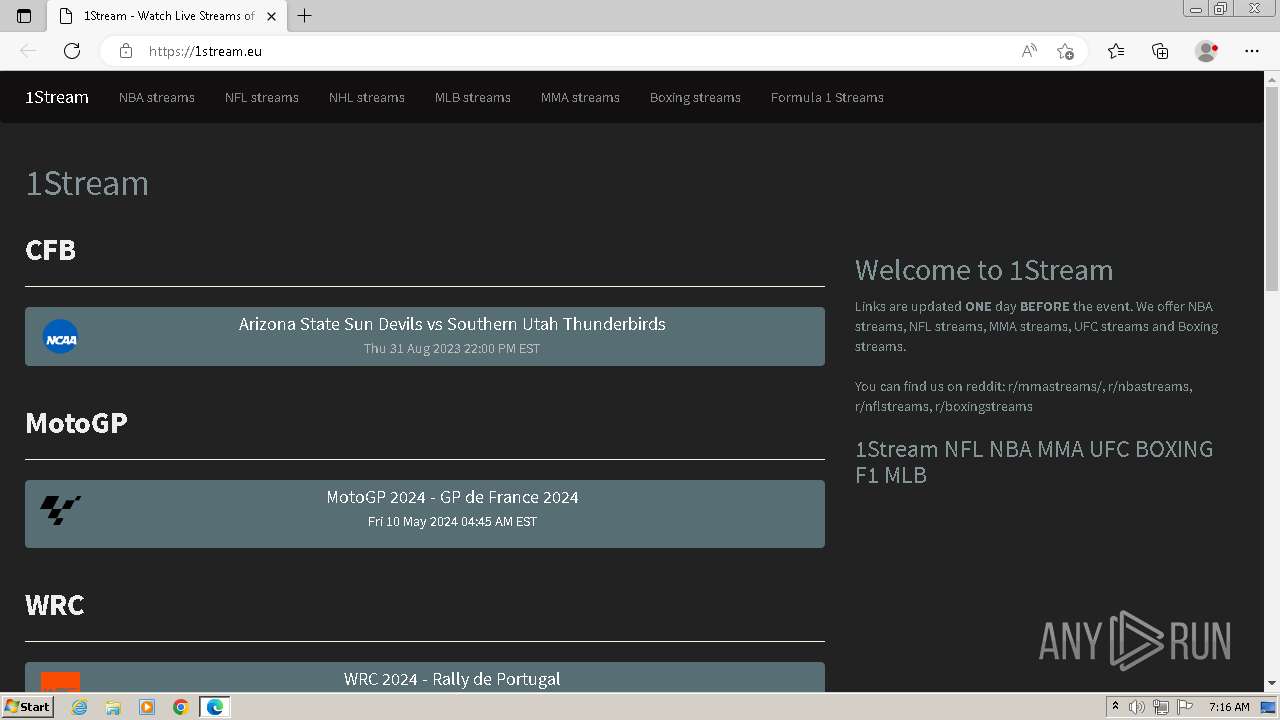The height and width of the screenshot is (720, 1280).
Task: Go to Formula 1 Streams
Action: [827, 97]
